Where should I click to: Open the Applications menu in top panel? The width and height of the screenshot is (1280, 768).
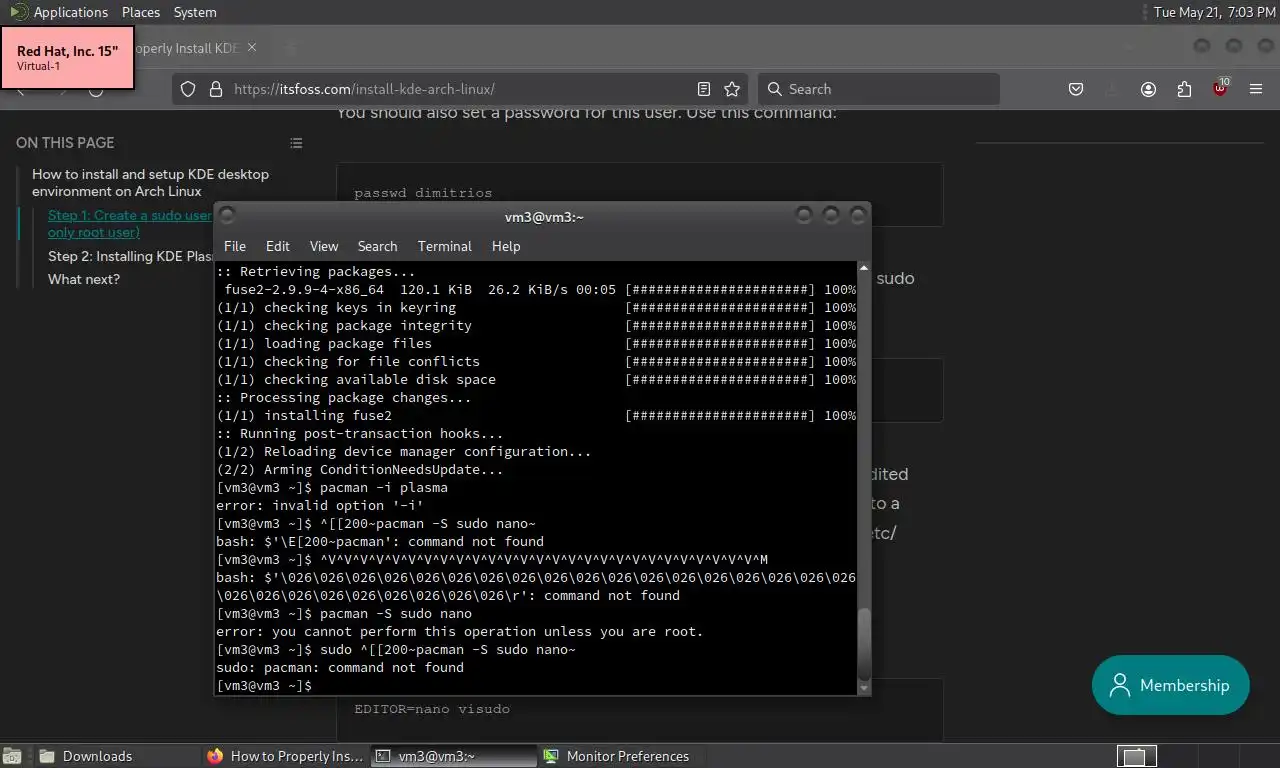pos(70,12)
